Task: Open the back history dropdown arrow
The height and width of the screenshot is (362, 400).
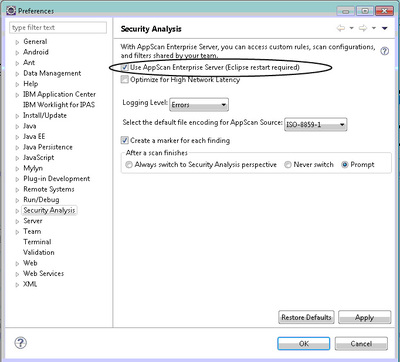Action: 351,28
